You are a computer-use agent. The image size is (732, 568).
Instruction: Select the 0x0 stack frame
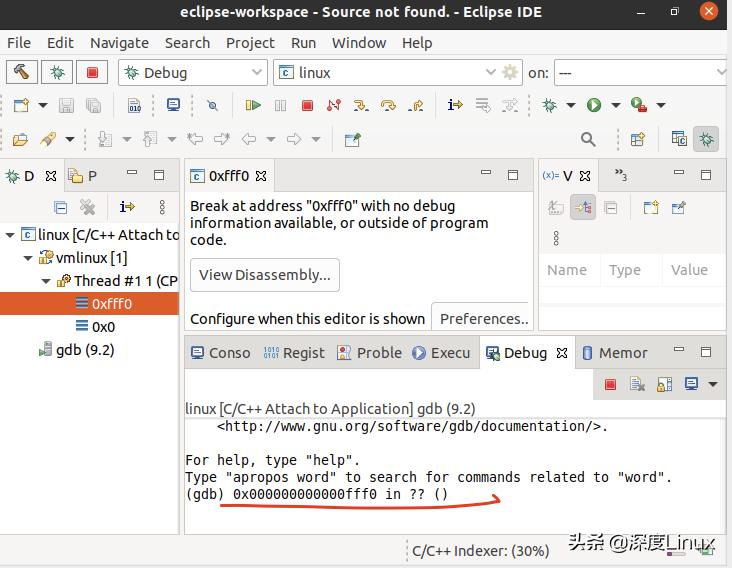click(x=103, y=326)
